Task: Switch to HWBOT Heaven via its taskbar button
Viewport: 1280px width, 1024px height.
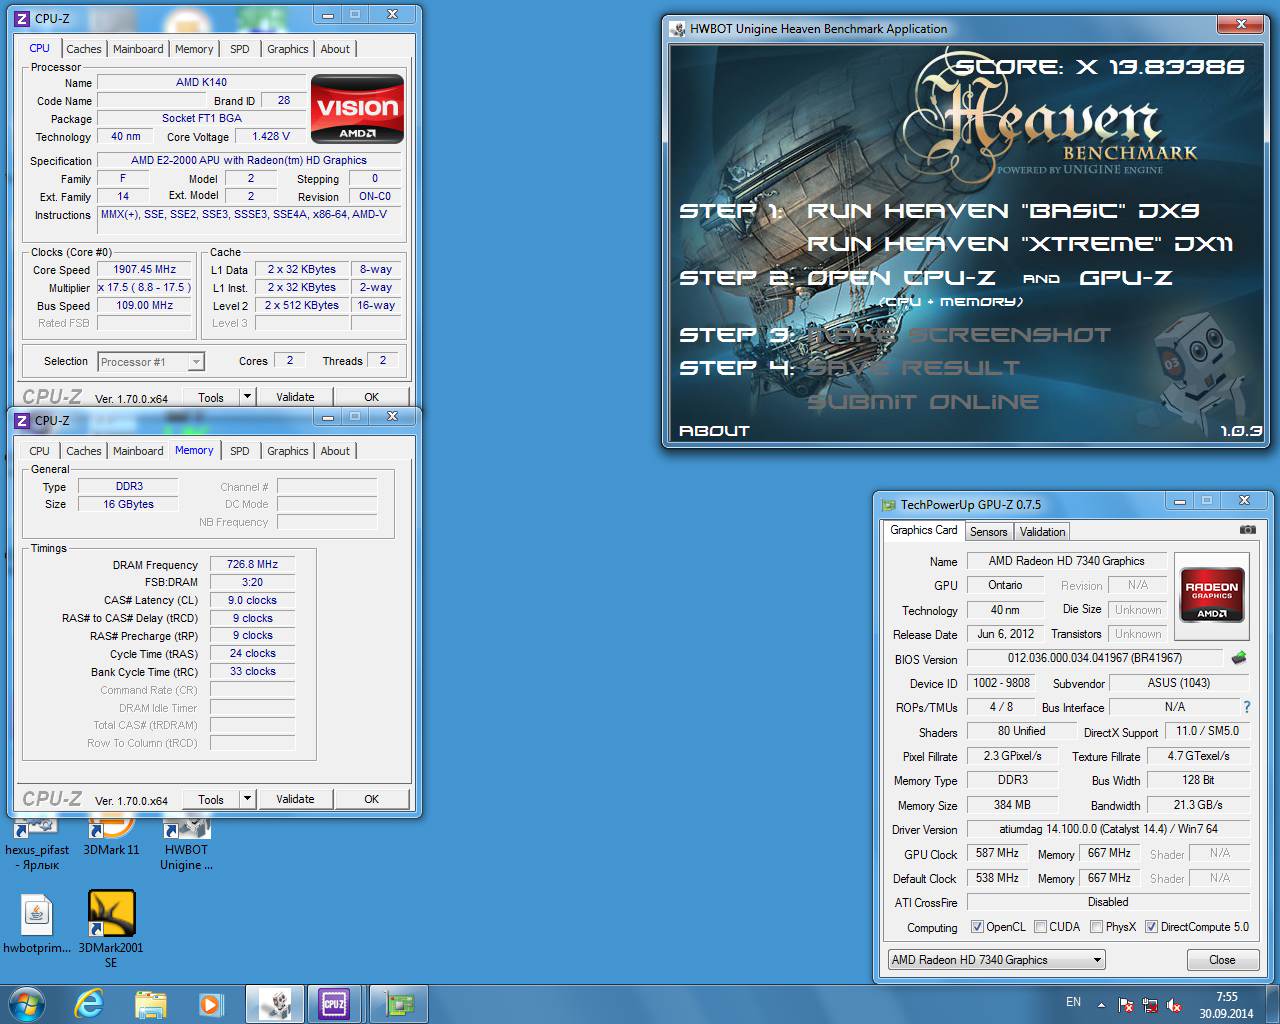Action: click(x=274, y=1003)
